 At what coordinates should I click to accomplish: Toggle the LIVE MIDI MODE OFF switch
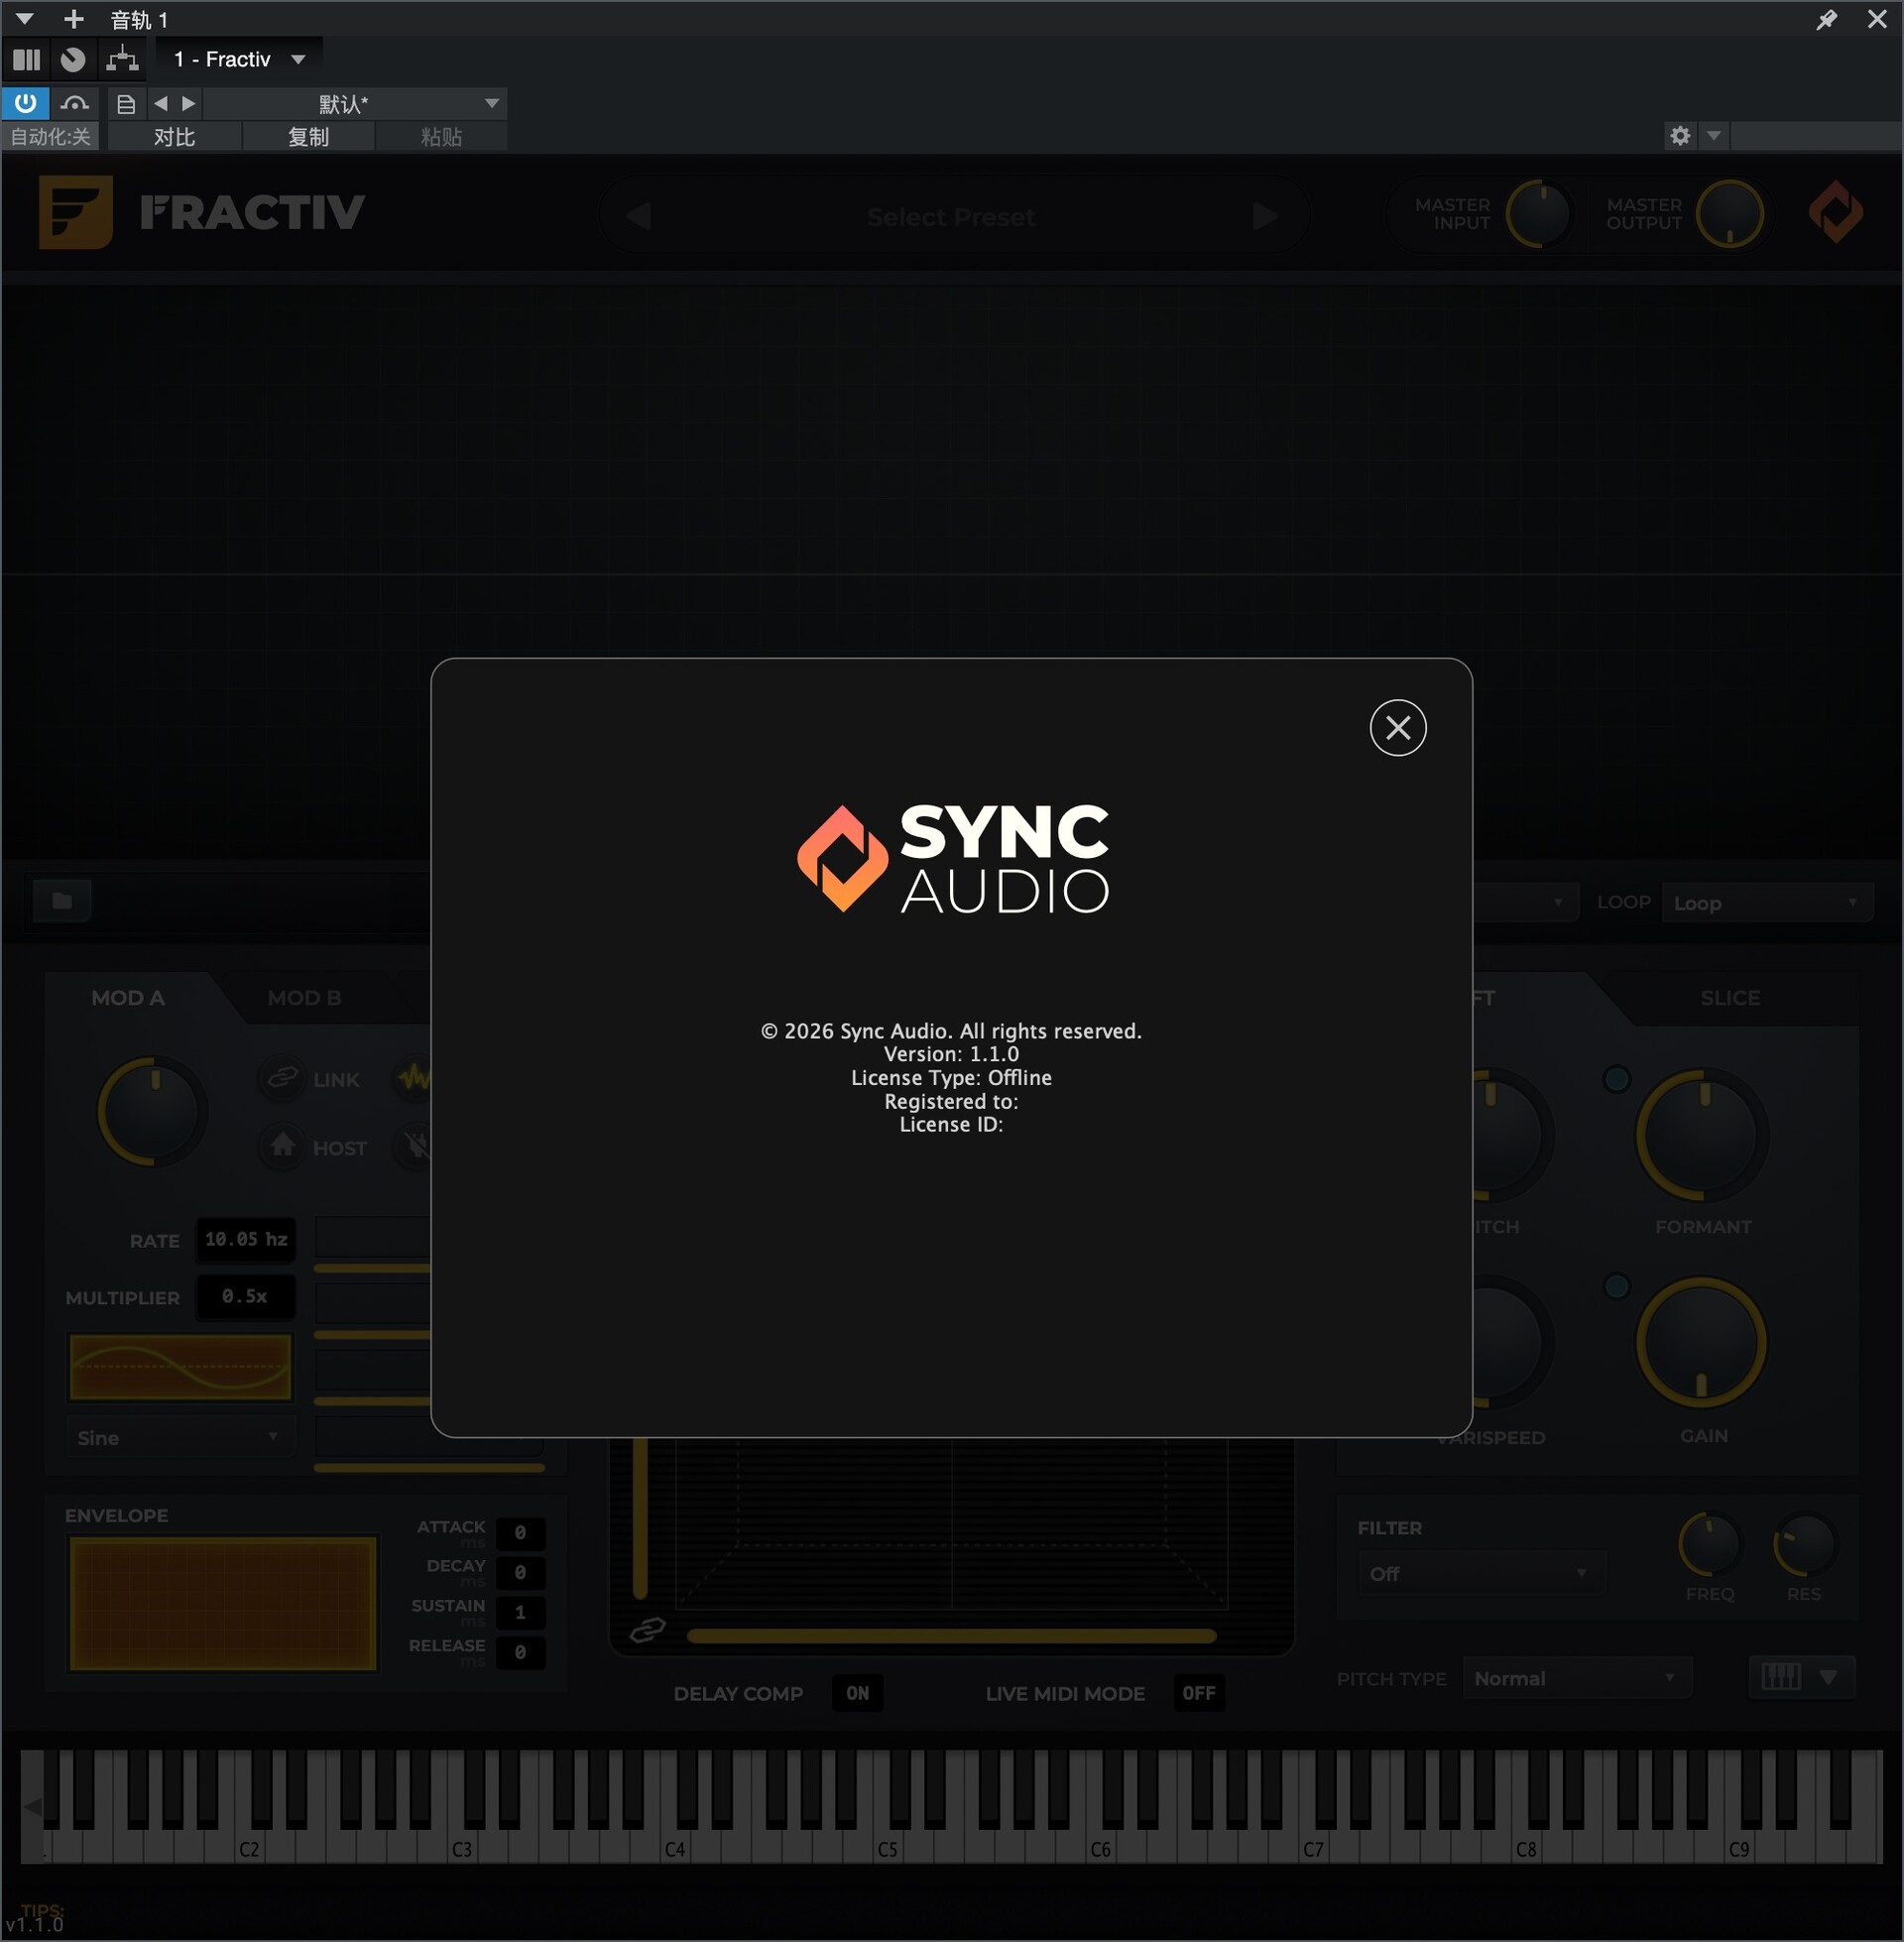(x=1198, y=1693)
